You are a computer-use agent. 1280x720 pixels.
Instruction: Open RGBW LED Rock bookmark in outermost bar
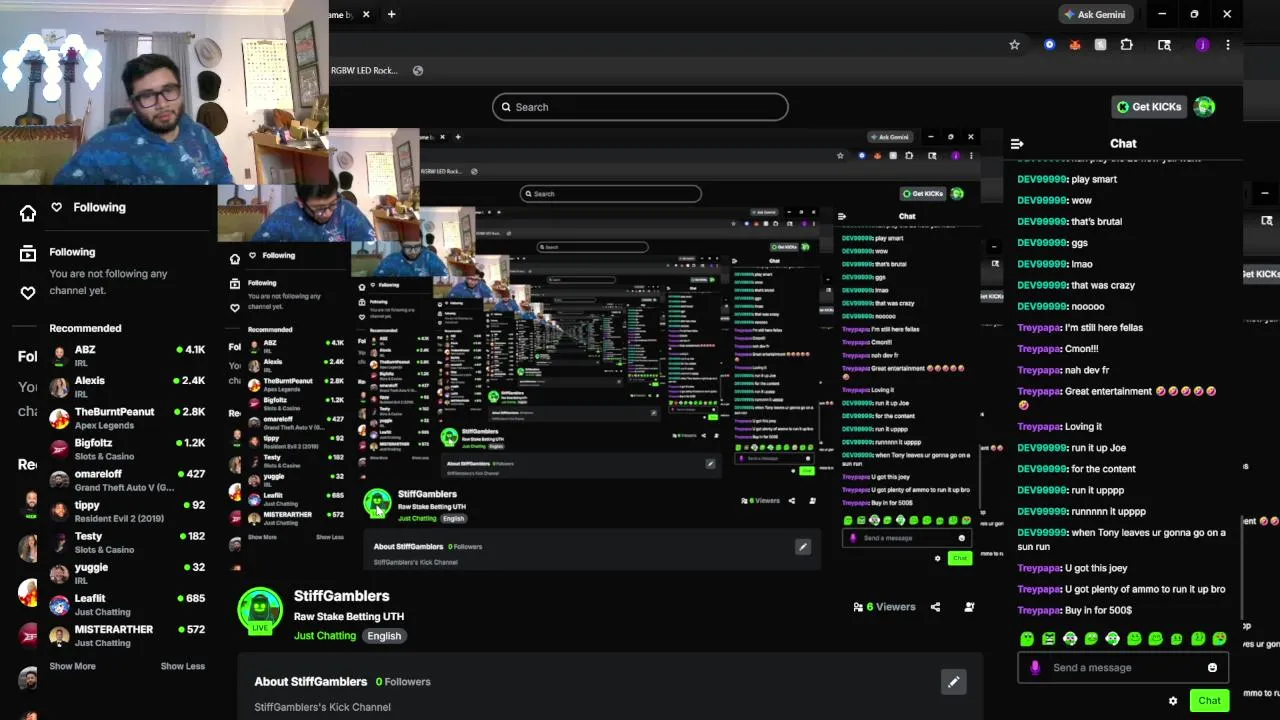pos(364,71)
